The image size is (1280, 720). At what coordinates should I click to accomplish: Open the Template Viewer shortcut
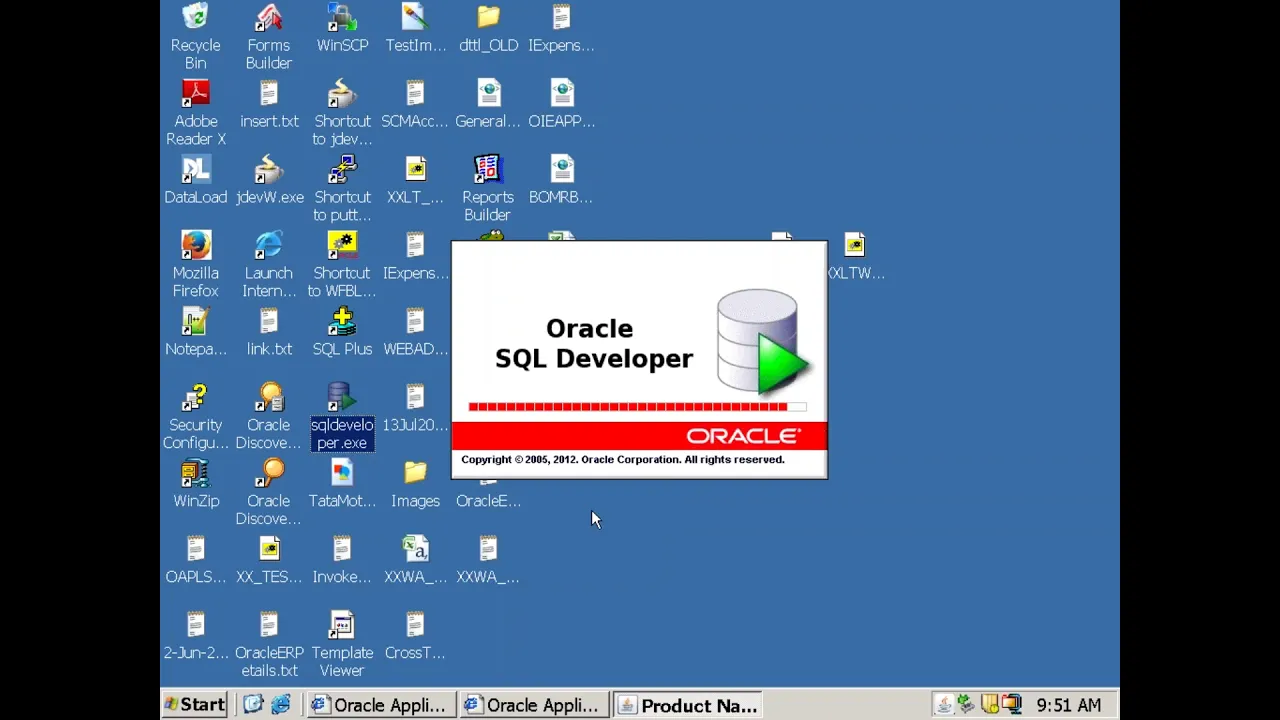pos(342,645)
